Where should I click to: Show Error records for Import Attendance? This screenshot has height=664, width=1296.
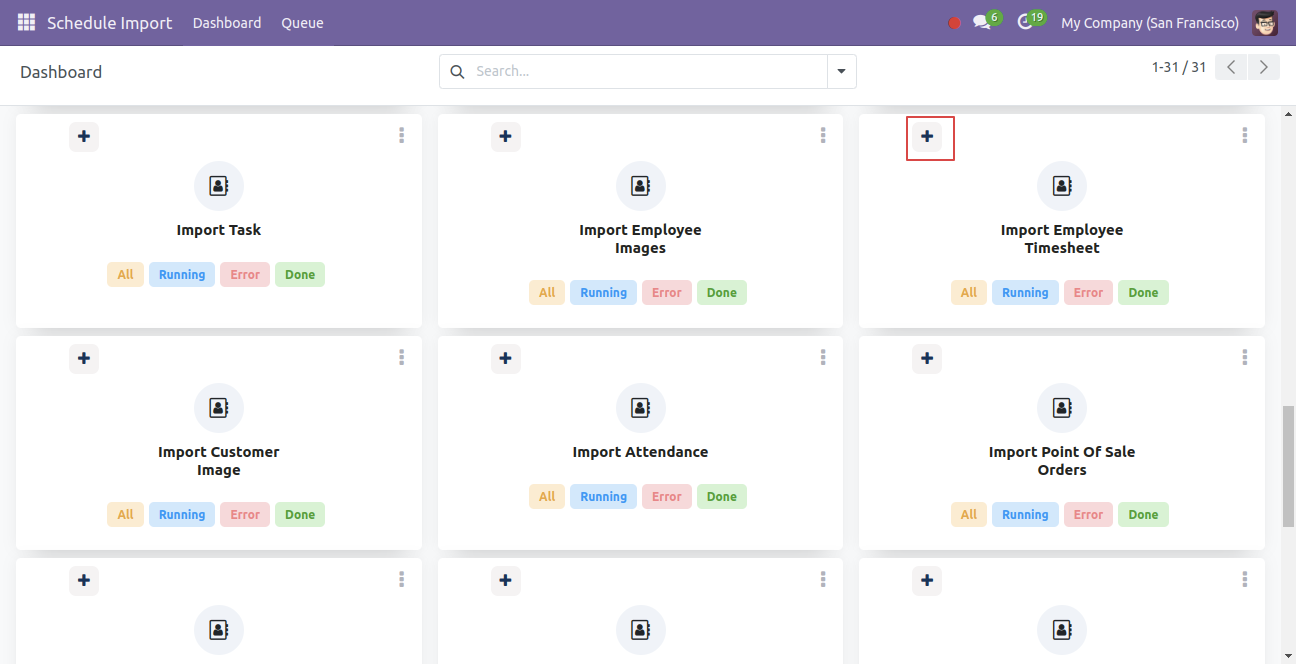[x=667, y=497]
